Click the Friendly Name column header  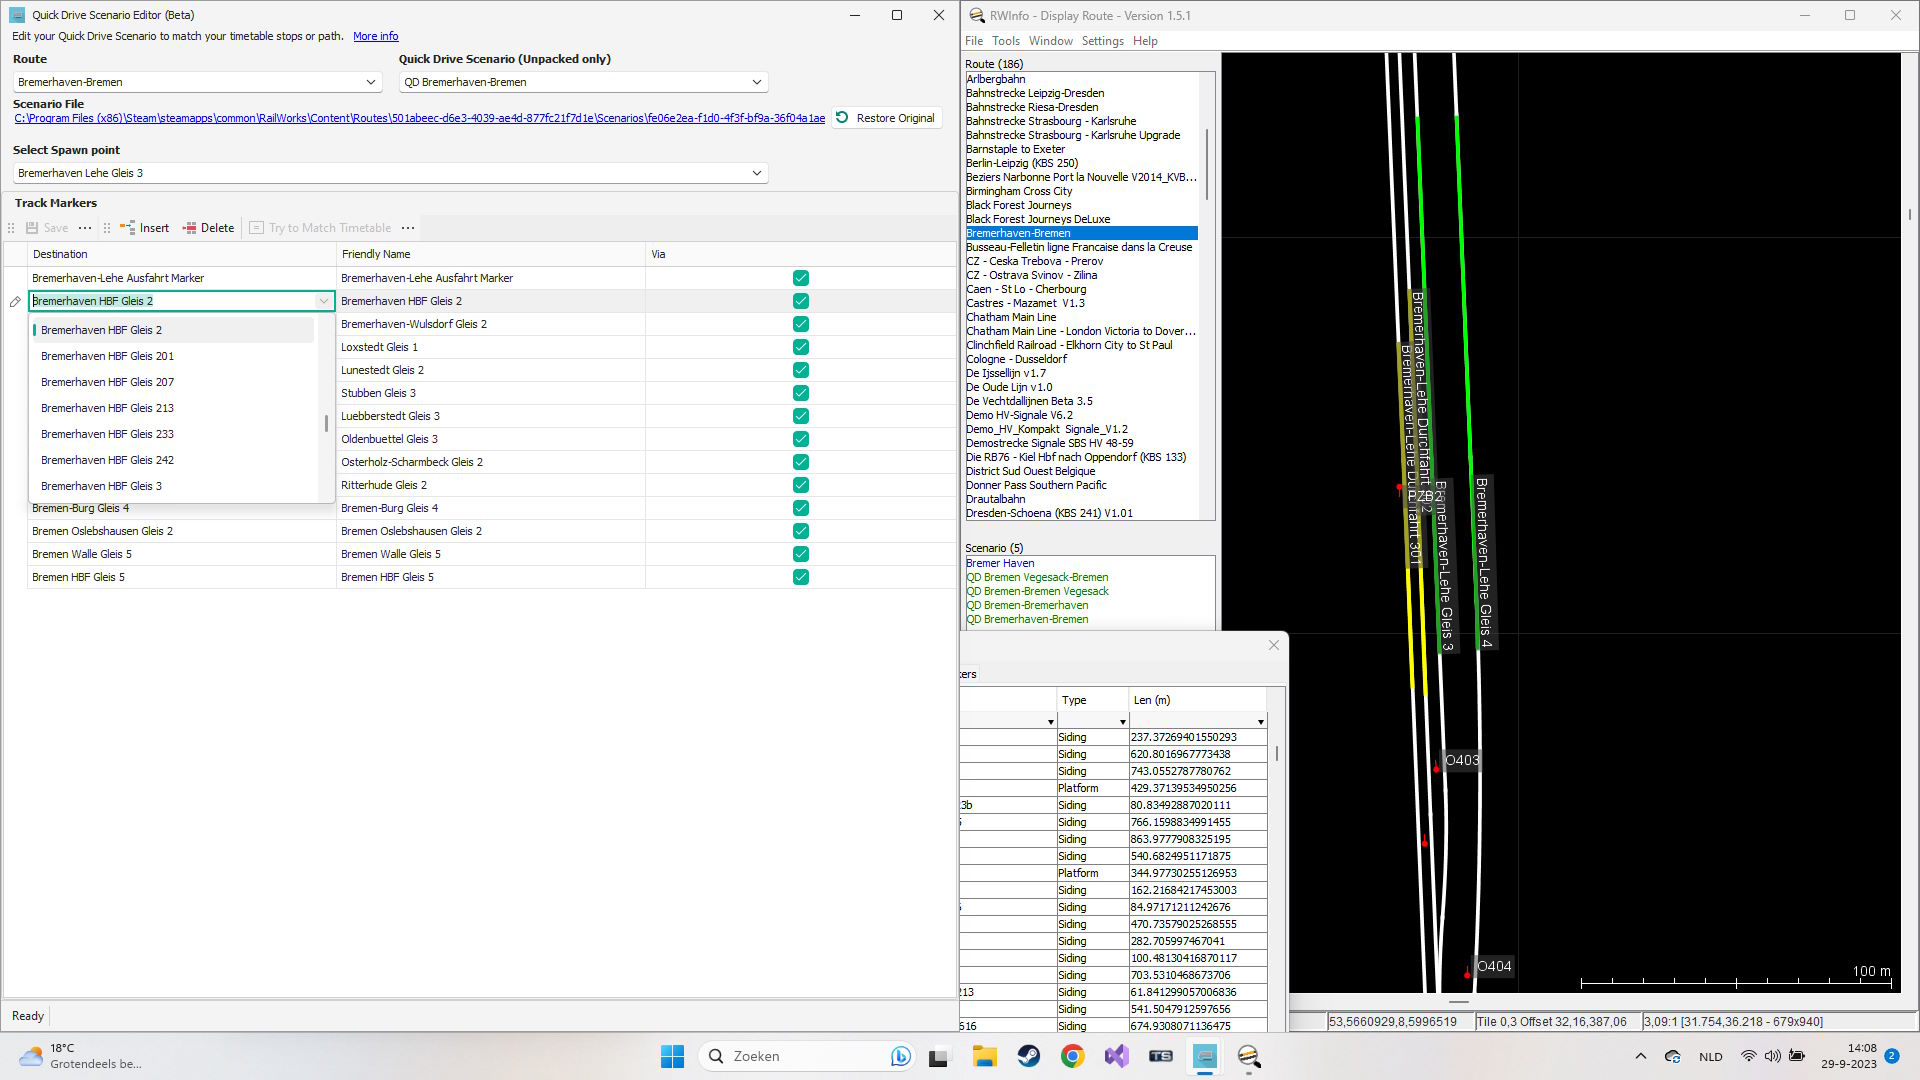click(490, 254)
